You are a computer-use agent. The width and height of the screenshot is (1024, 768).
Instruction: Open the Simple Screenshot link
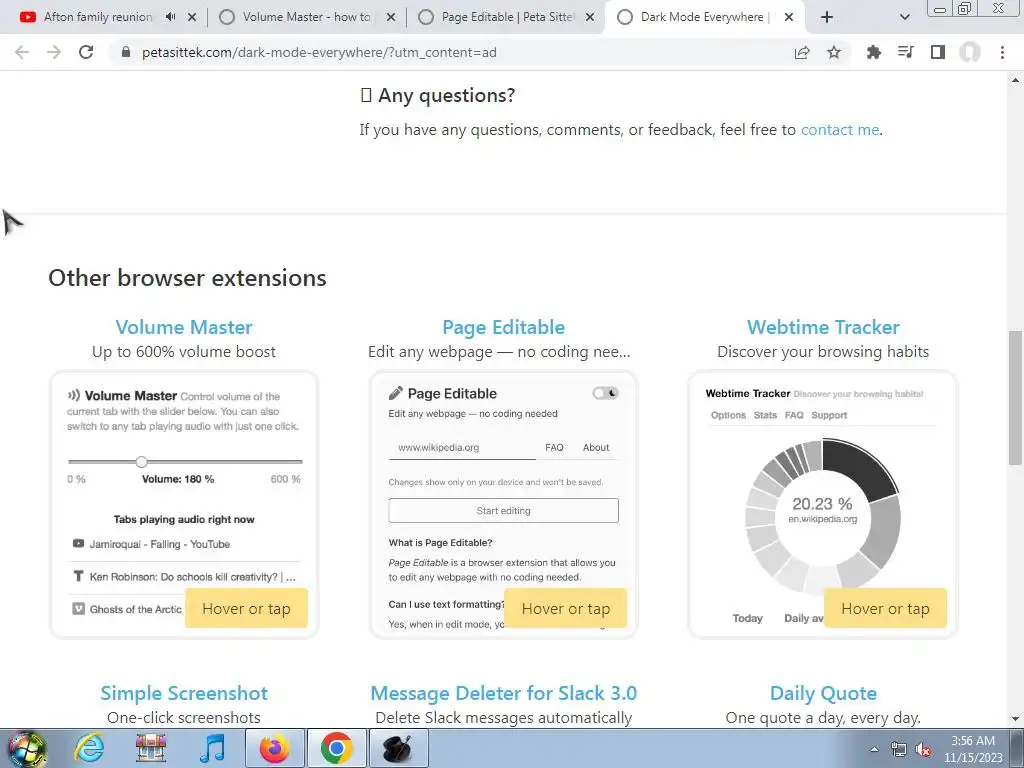pos(184,693)
